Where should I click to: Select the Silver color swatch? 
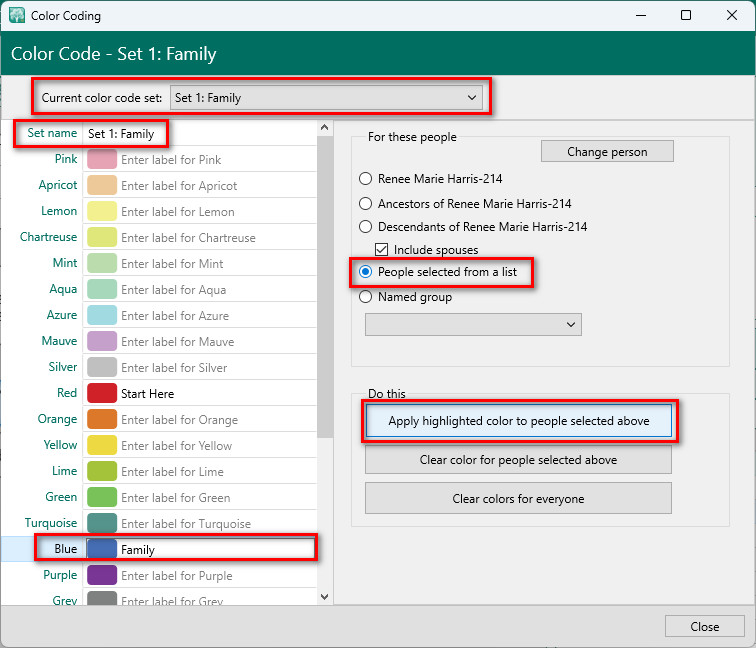[102, 368]
